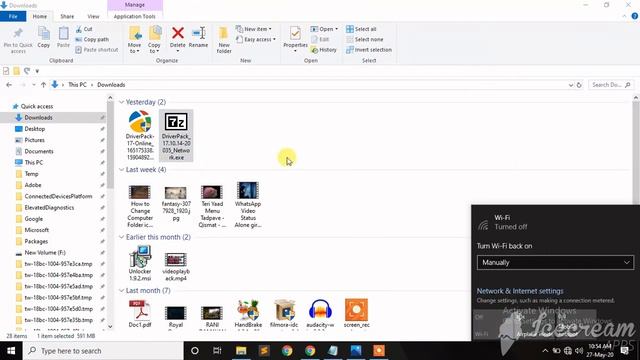Click the Paste ribbon button
This screenshot has width=640, height=360.
click(63, 38)
